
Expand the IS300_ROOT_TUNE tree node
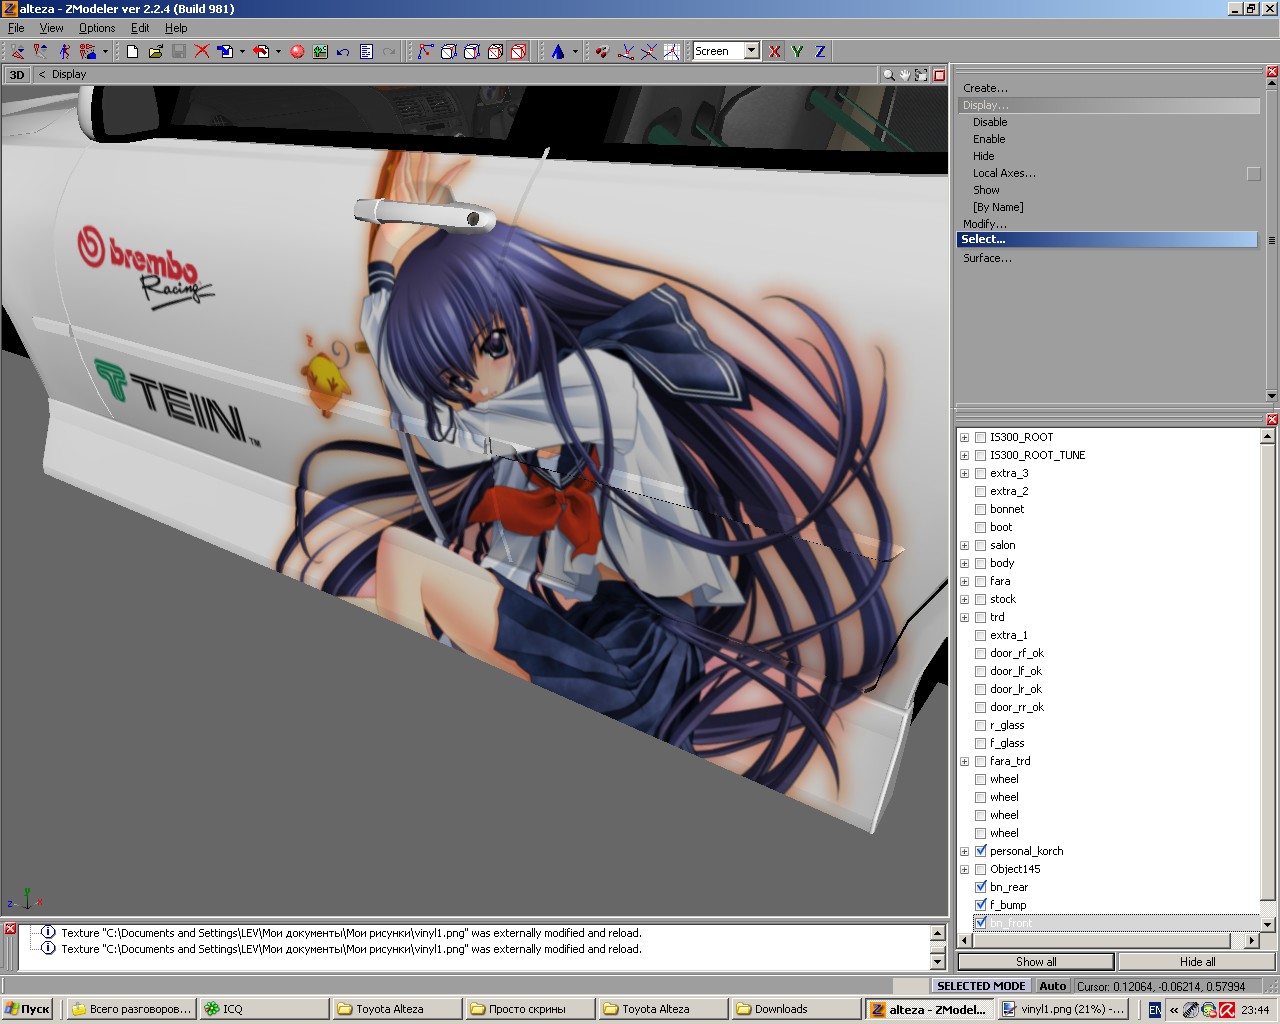tap(964, 455)
